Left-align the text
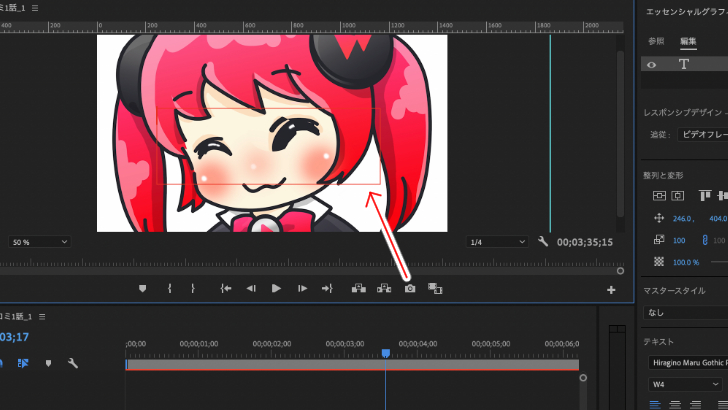Viewport: 728px width, 410px height. 655,404
